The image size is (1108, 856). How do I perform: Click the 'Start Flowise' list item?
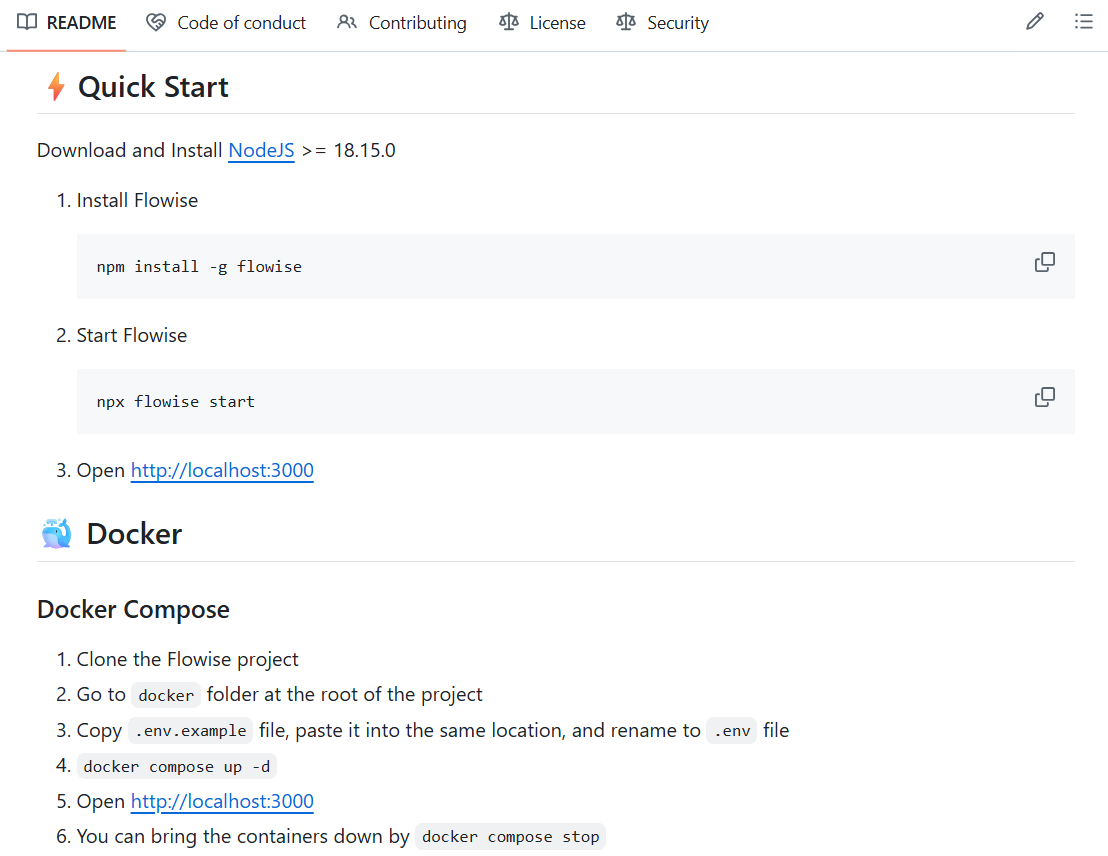click(x=131, y=335)
